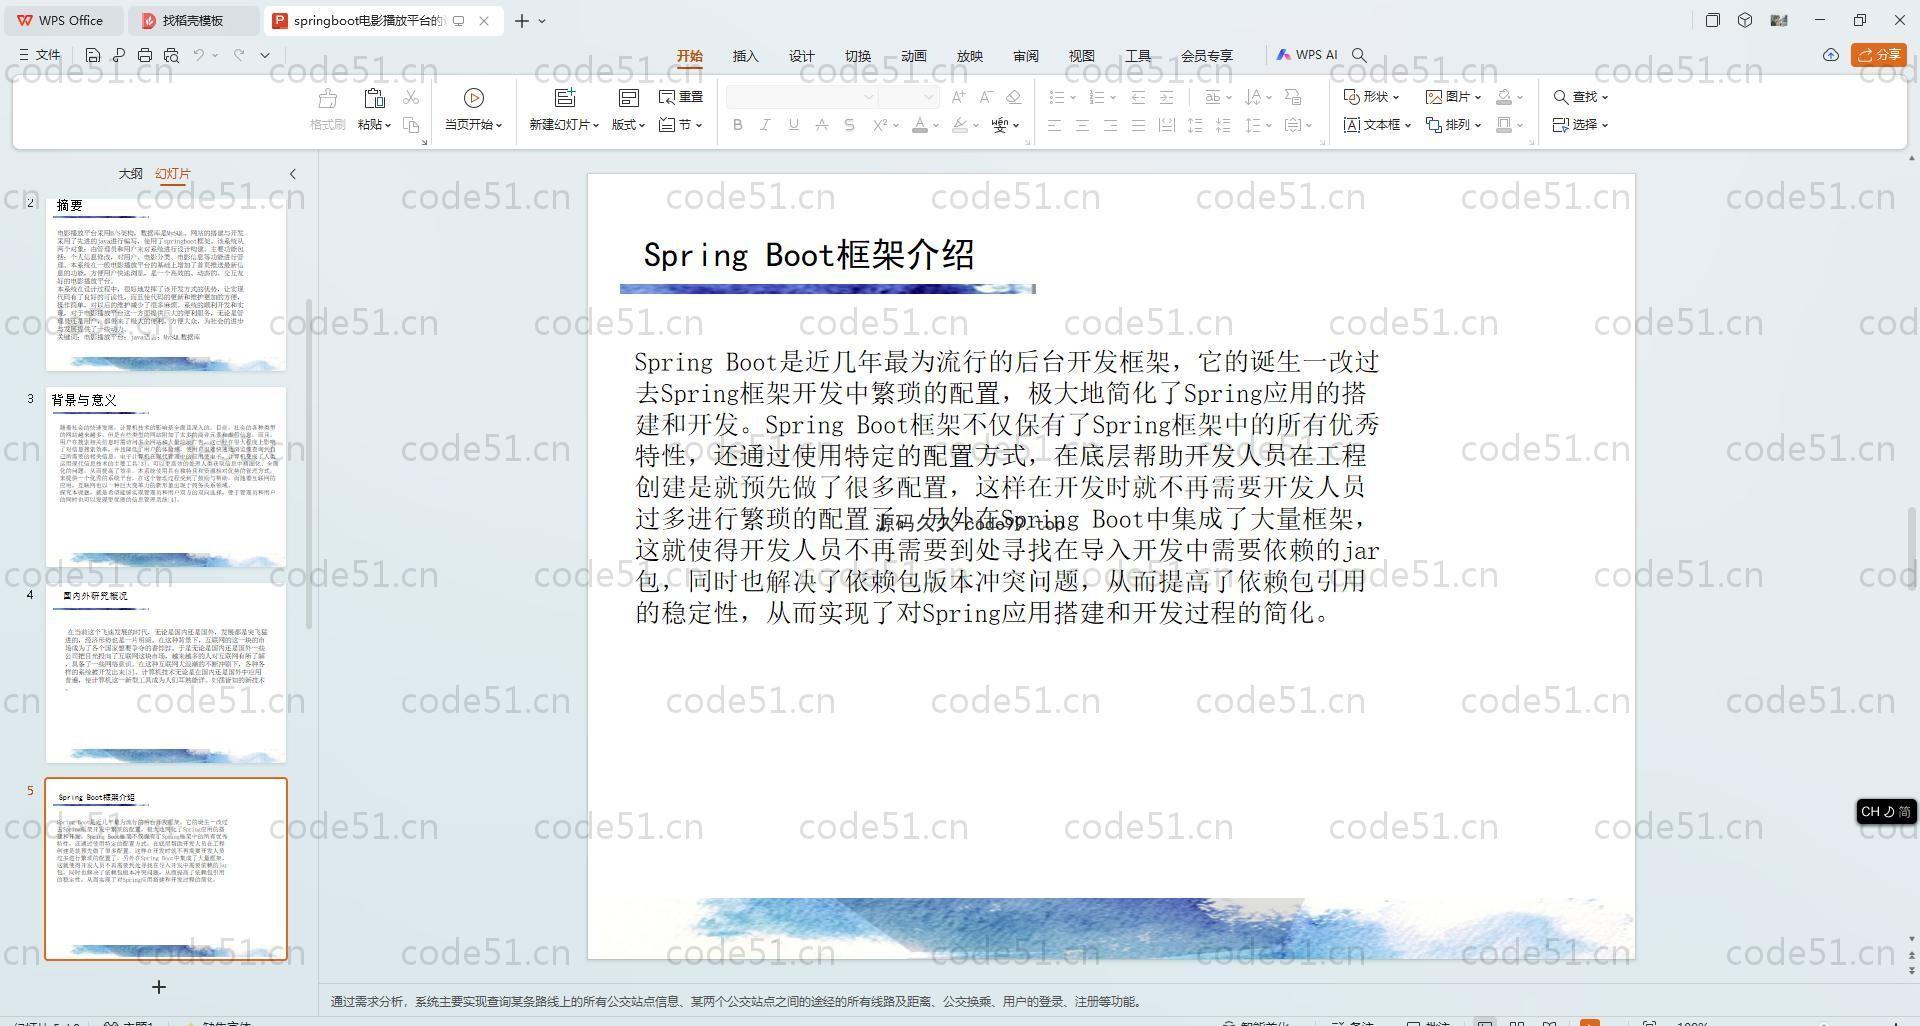Click the orange Share (分享) button
Screen dimensions: 1920x1026
coord(1879,55)
